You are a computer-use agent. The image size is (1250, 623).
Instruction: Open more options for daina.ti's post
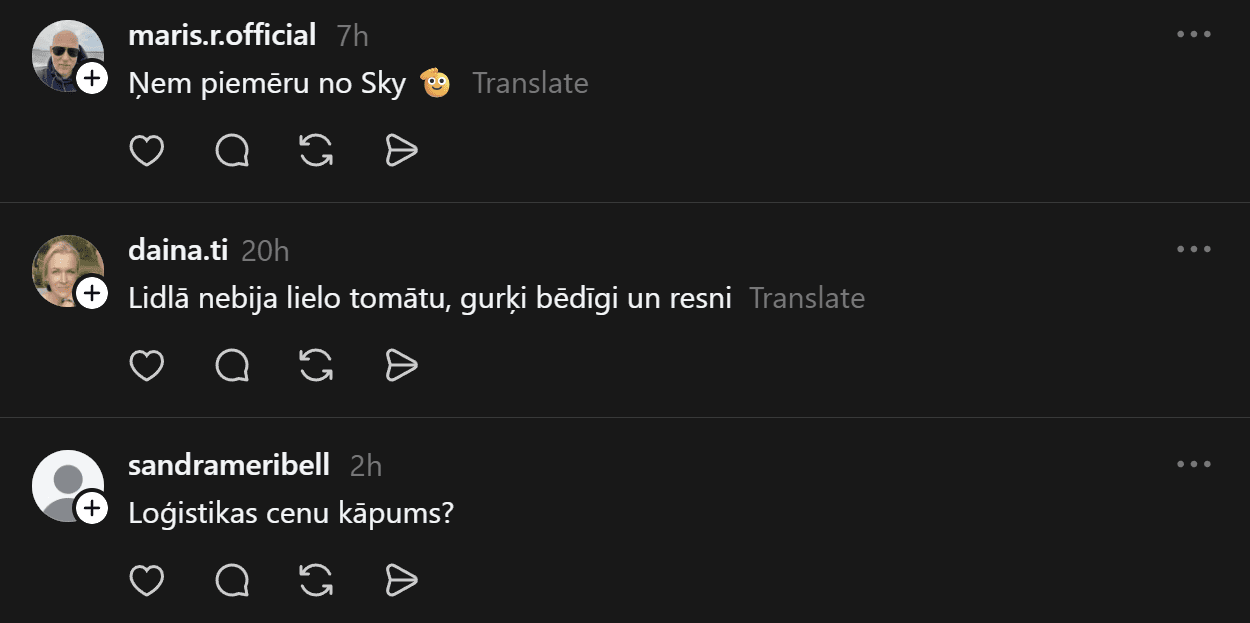[x=1194, y=249]
